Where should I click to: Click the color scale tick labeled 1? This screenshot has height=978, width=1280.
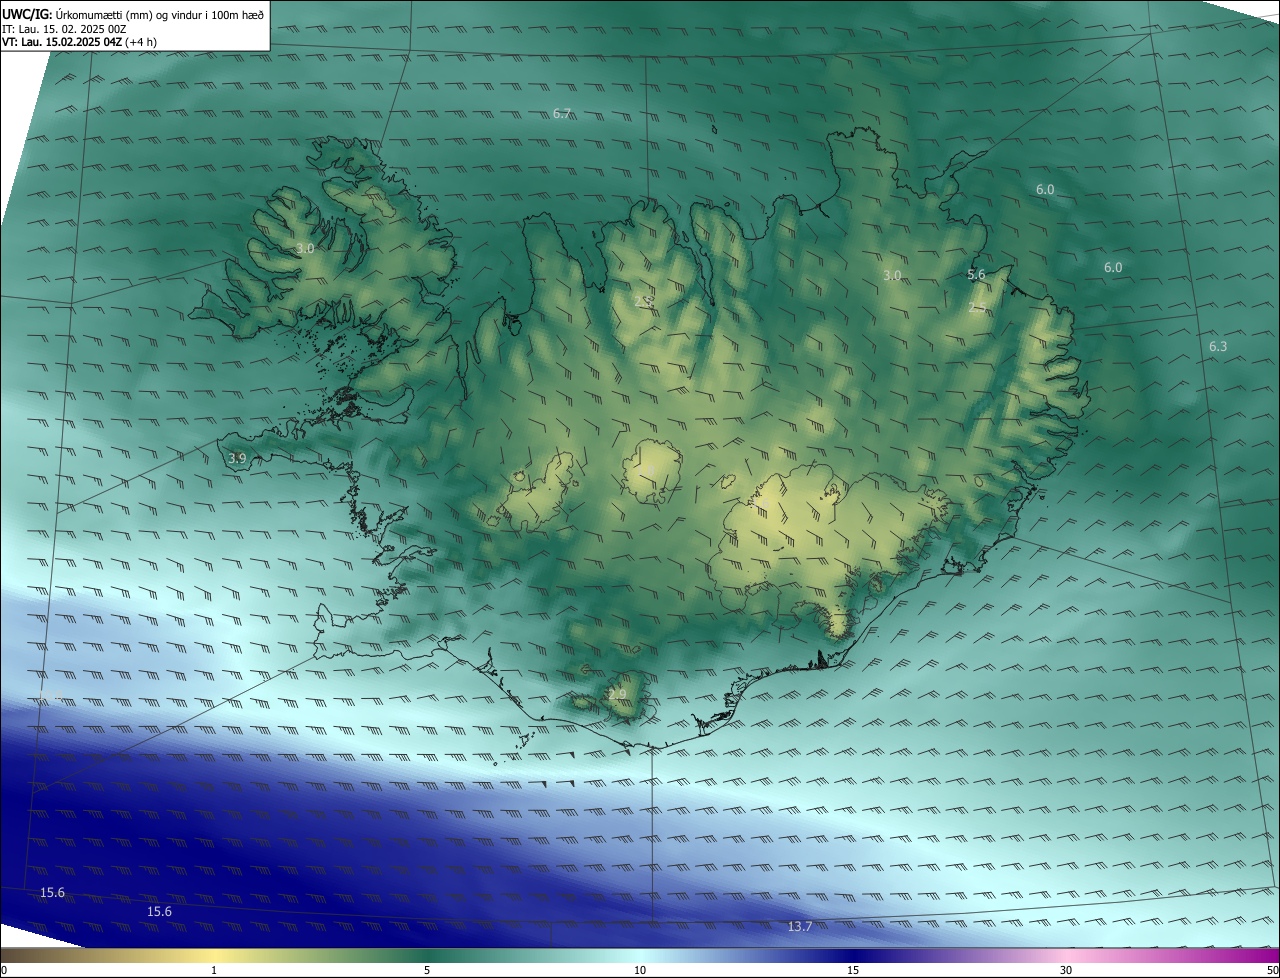[214, 970]
